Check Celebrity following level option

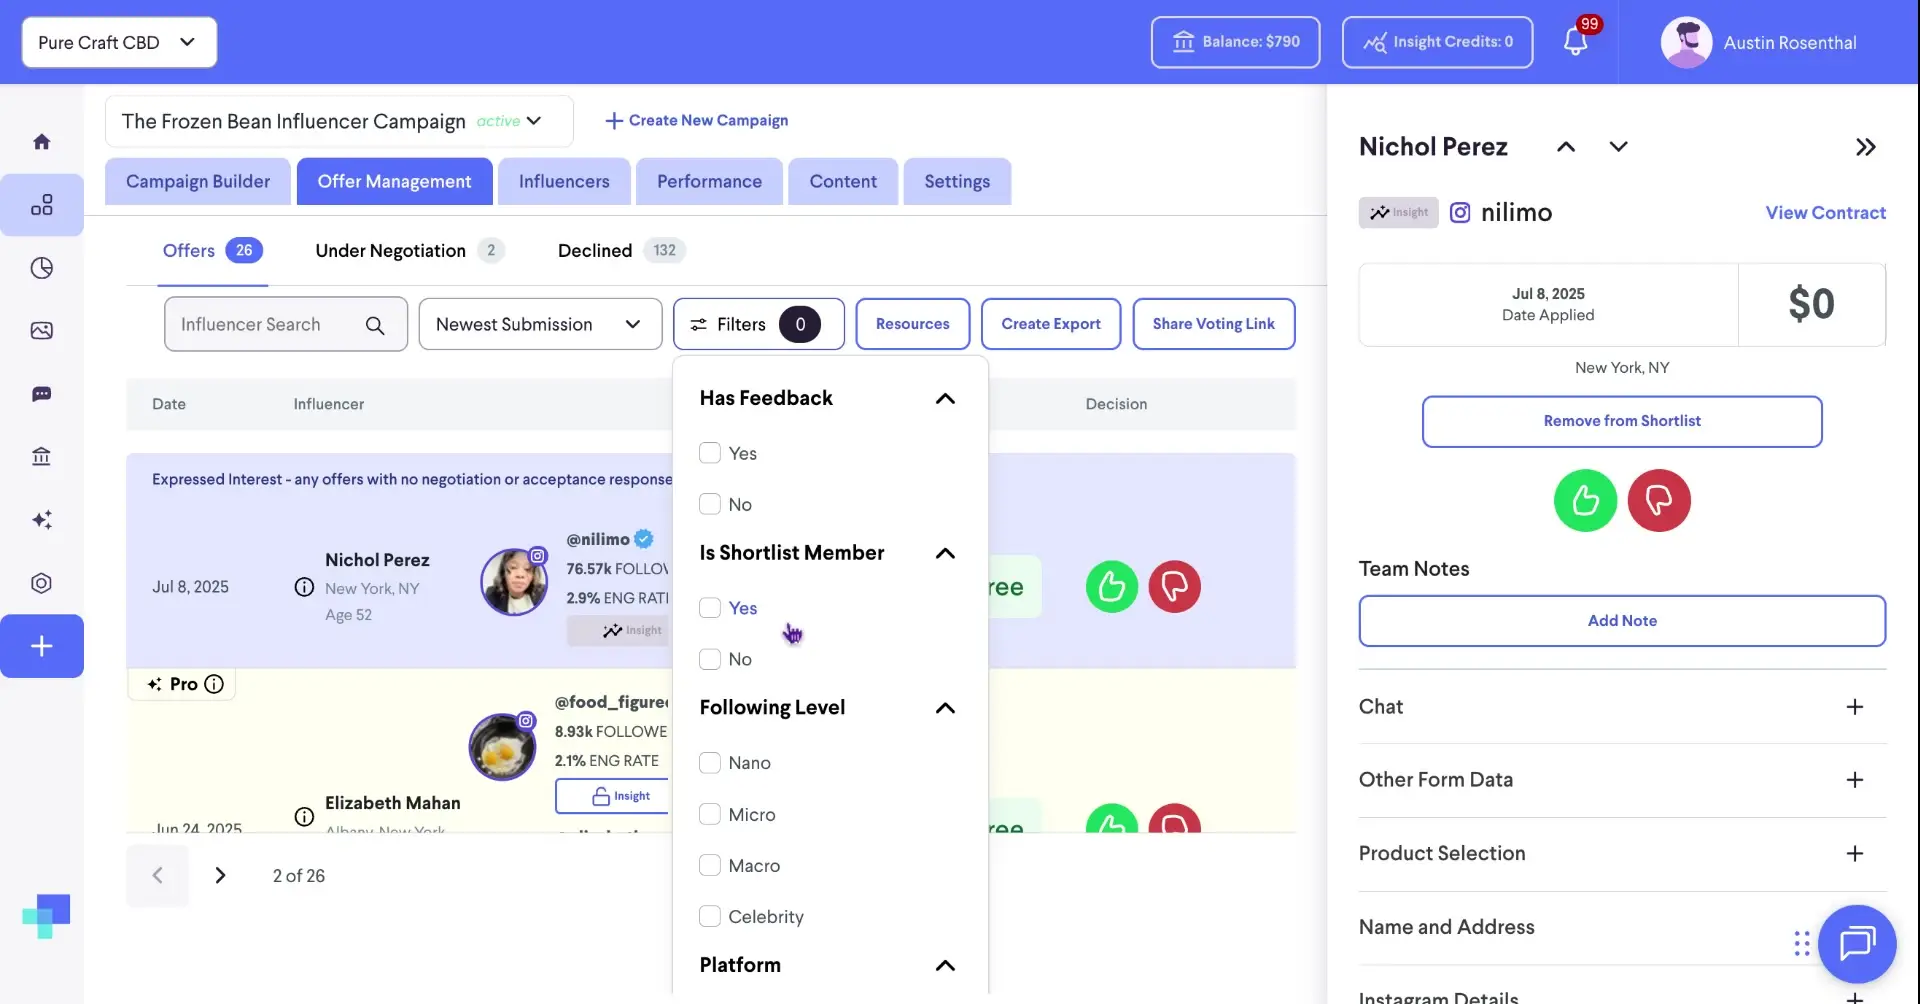[711, 916]
